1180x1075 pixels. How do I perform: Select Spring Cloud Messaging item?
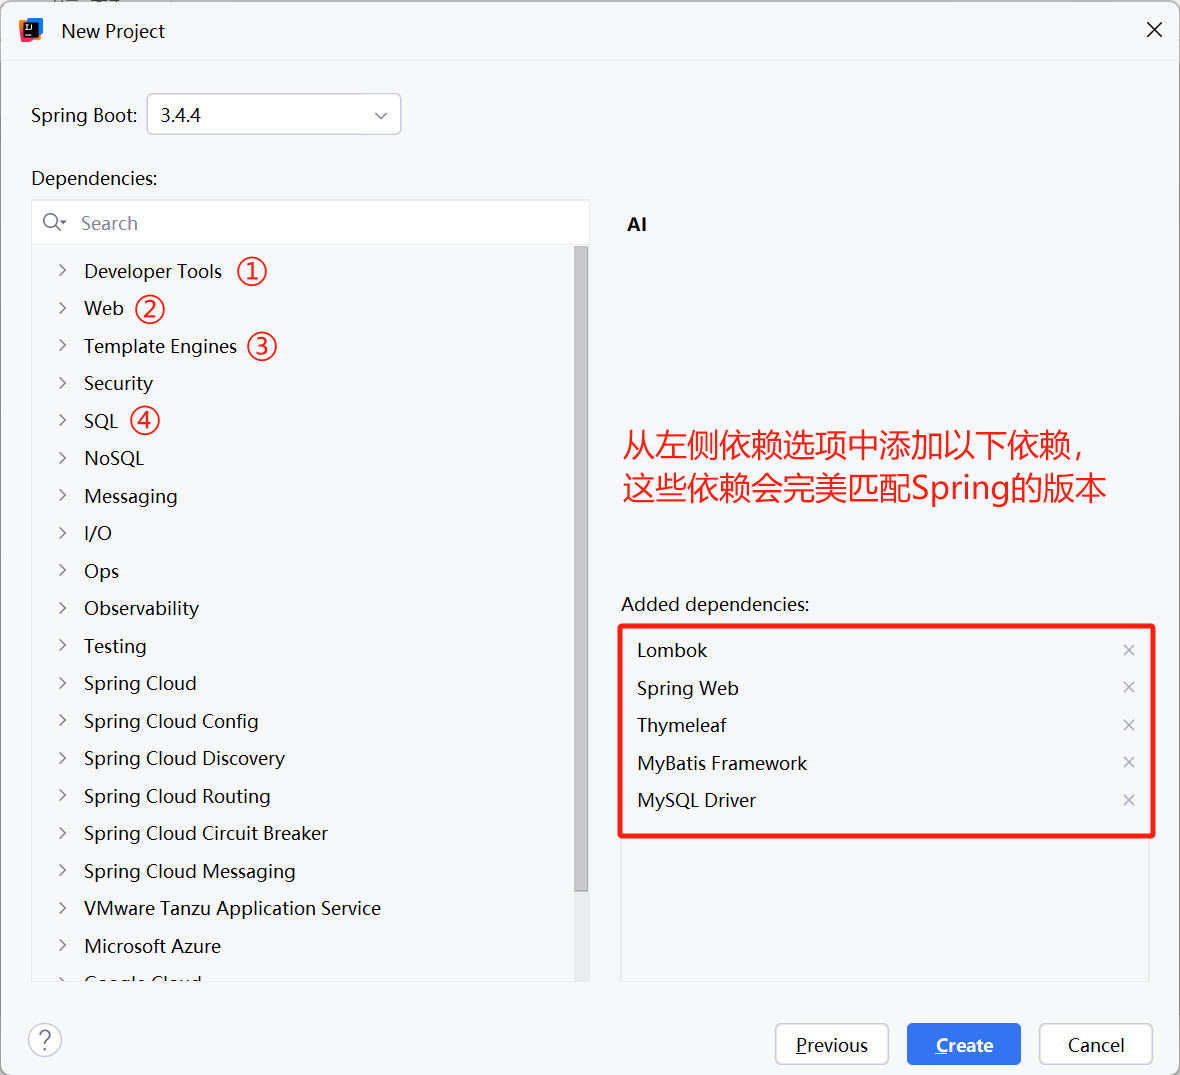tap(190, 871)
